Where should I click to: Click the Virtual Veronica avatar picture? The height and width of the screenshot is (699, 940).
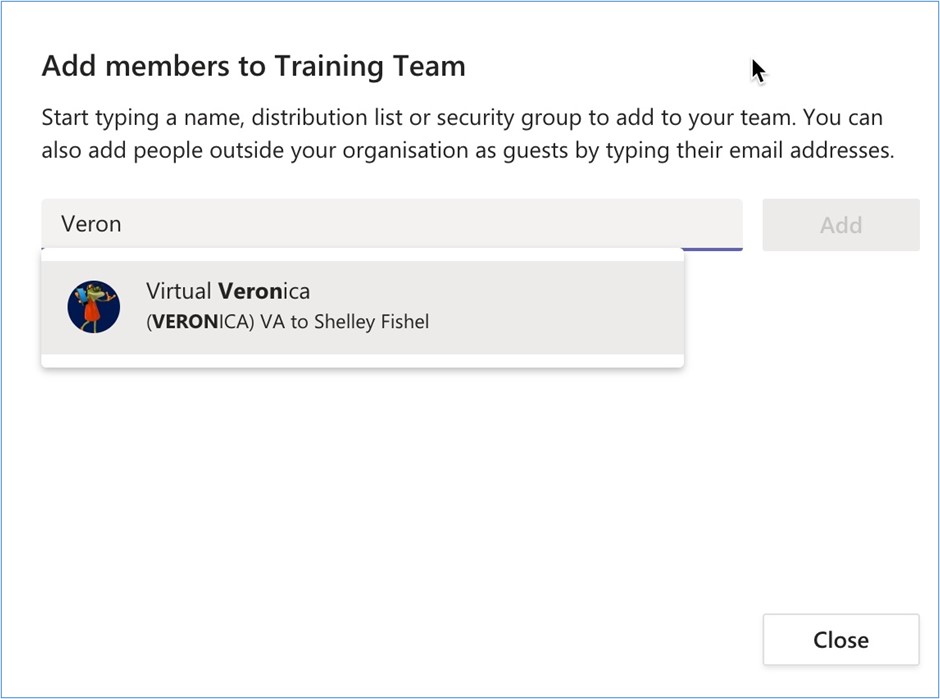[94, 306]
